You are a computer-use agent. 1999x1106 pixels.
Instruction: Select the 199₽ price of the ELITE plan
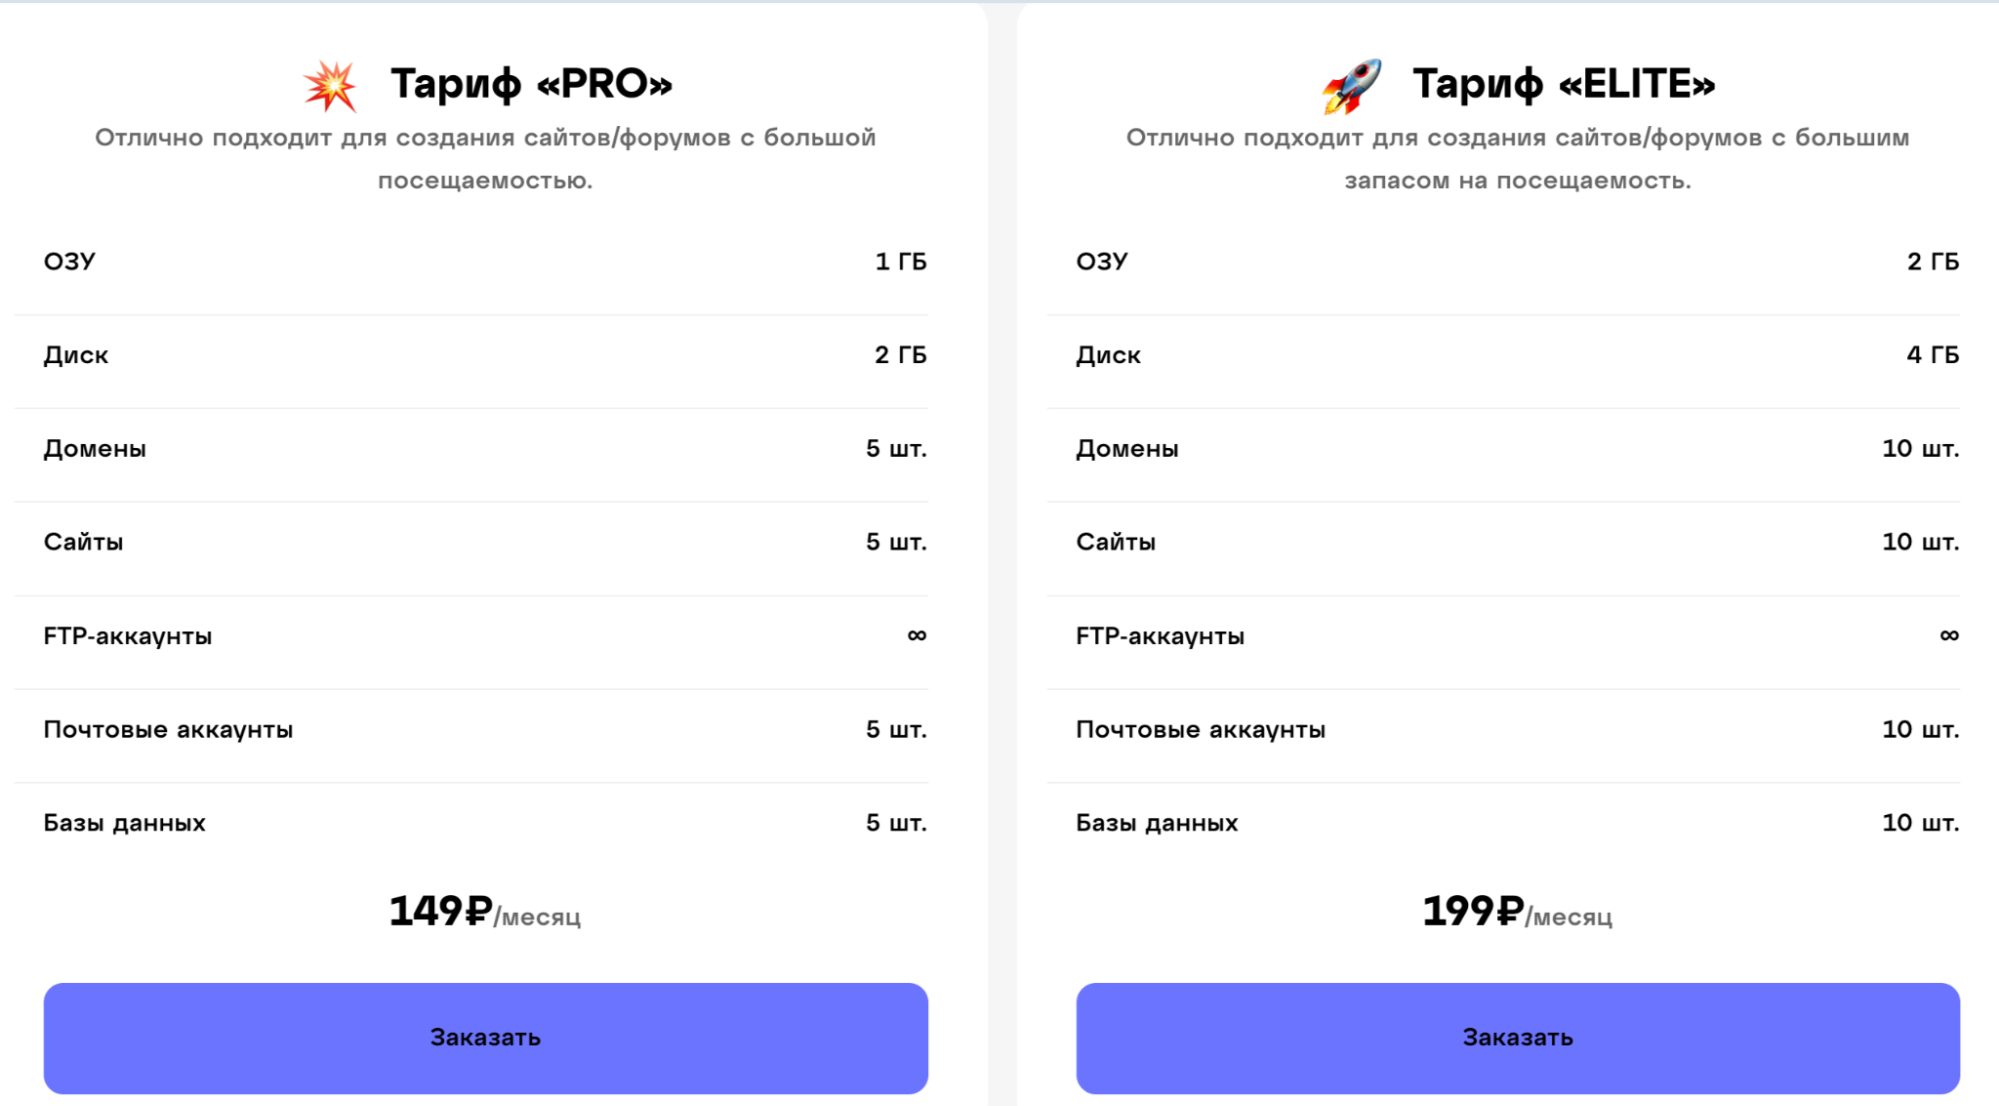pyautogui.click(x=1473, y=911)
